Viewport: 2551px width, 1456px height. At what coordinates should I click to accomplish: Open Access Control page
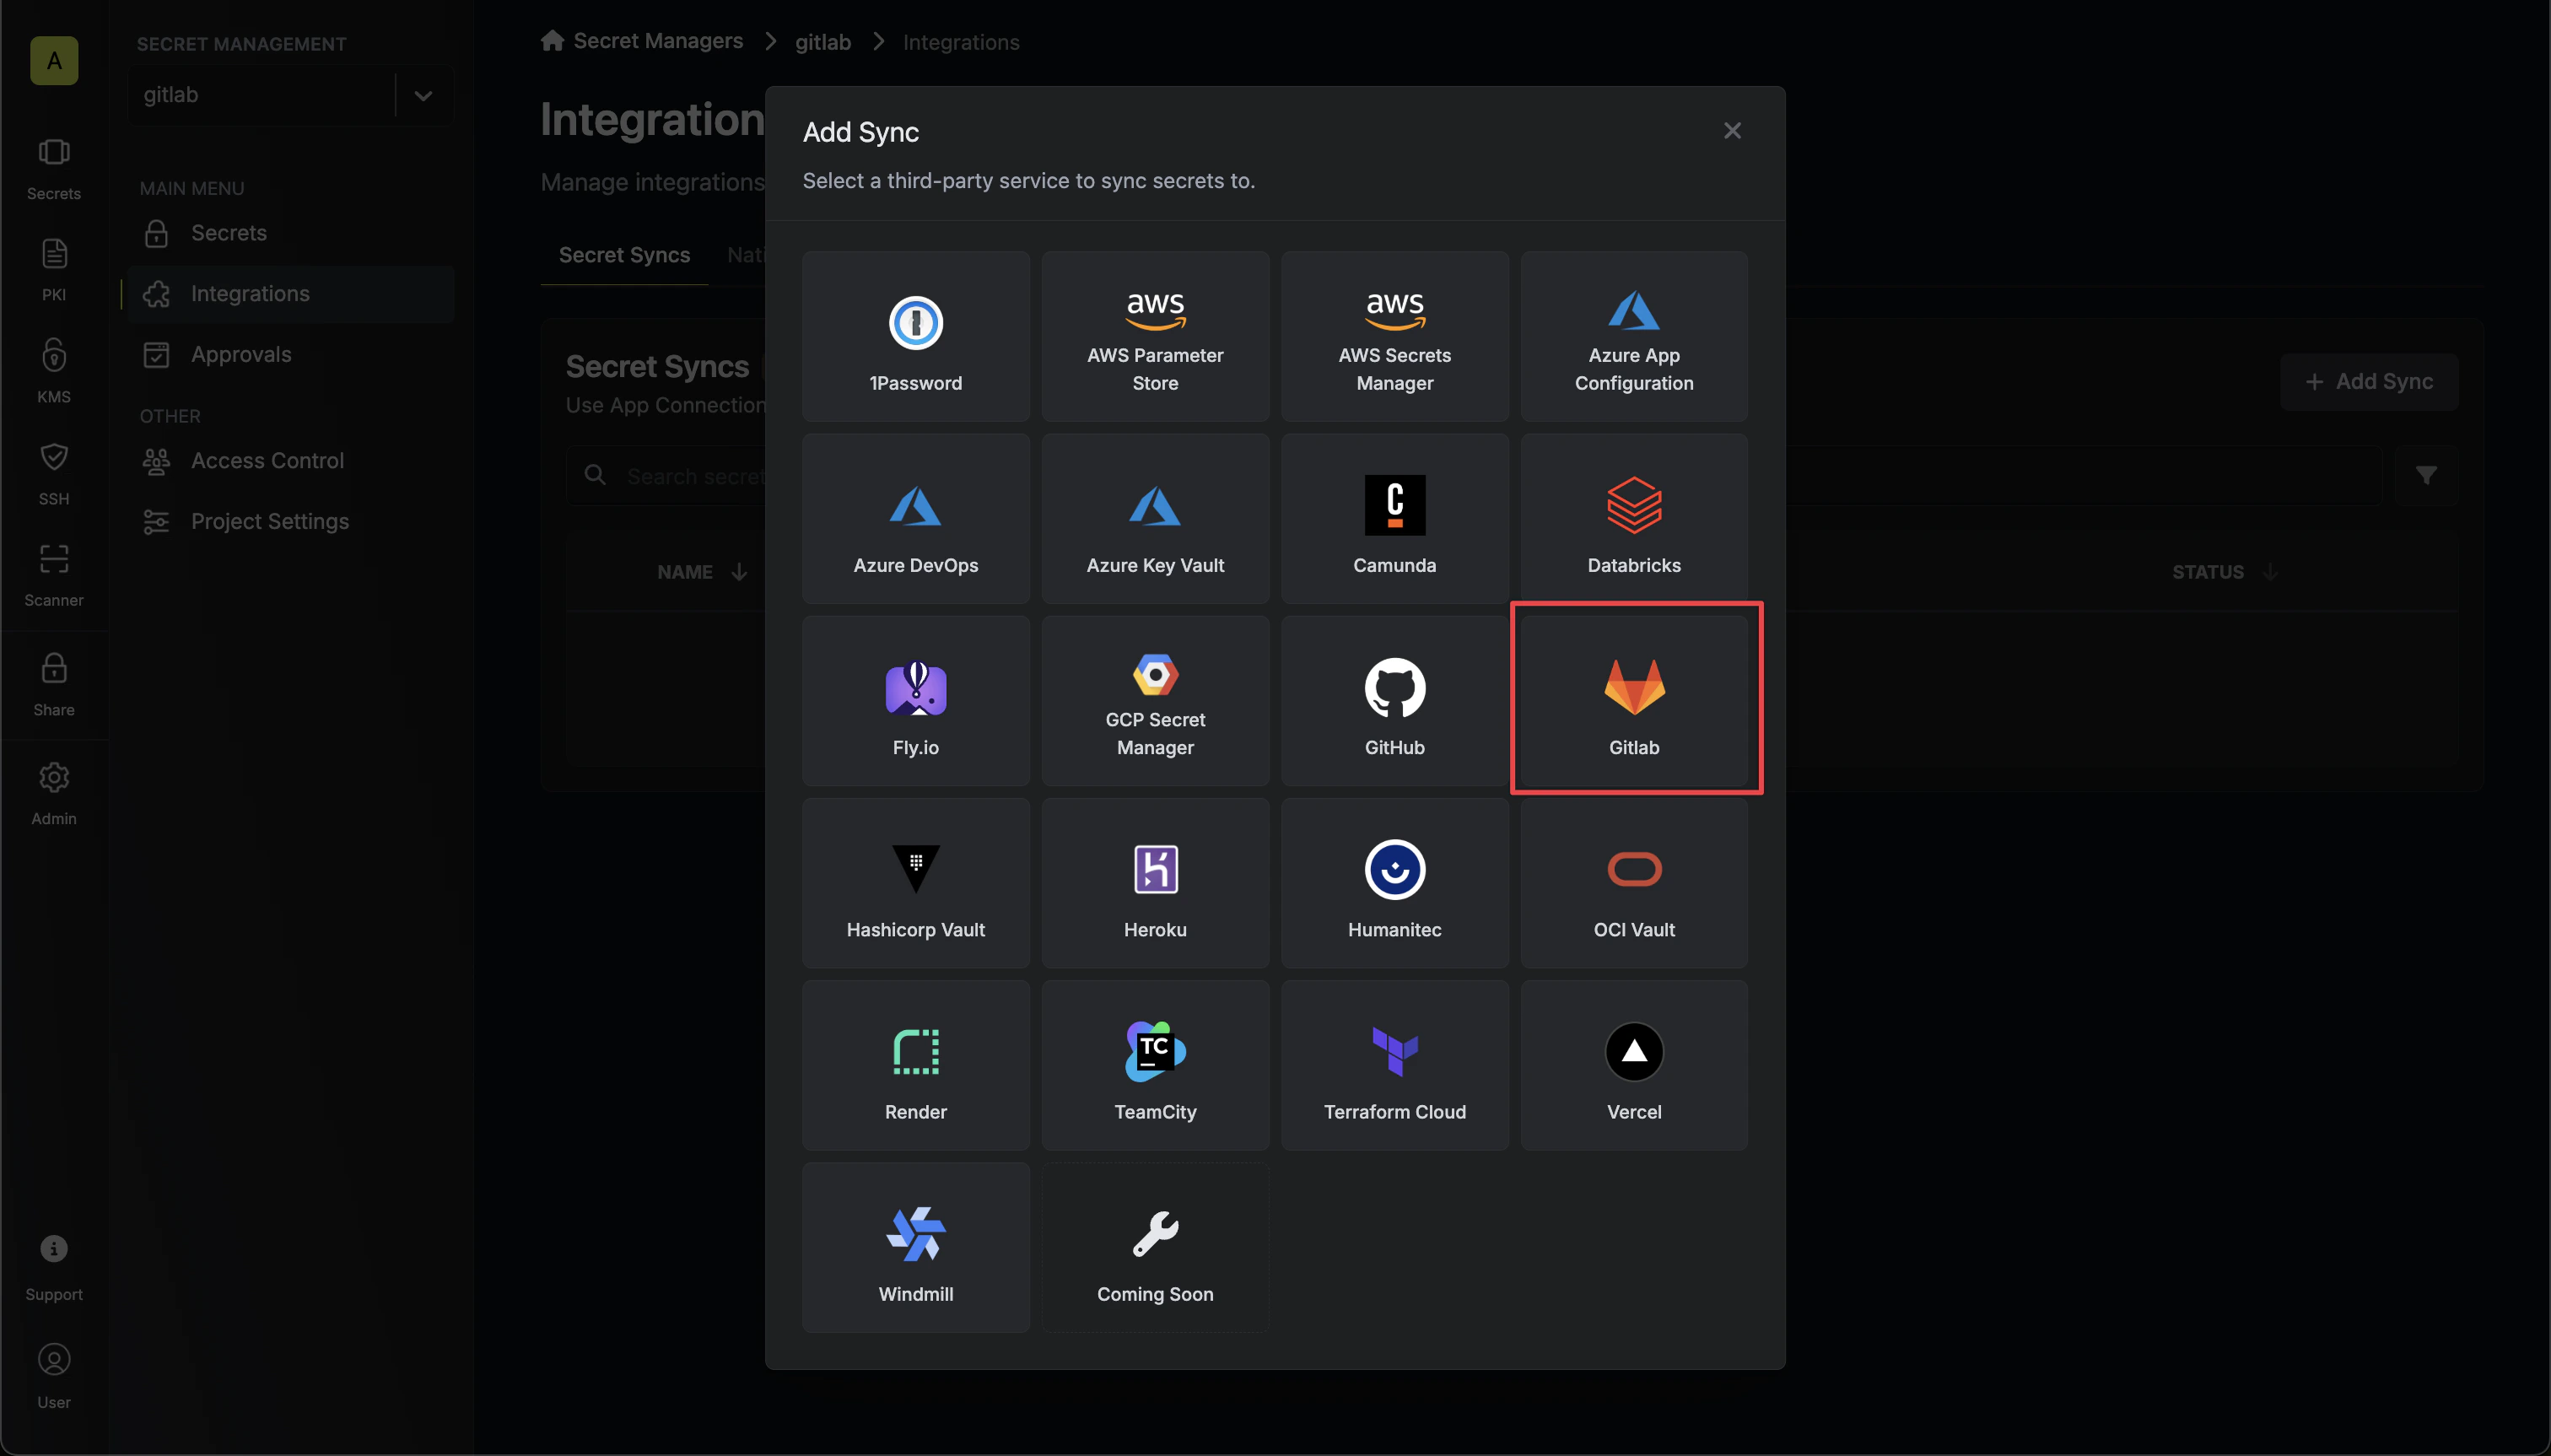click(290, 461)
